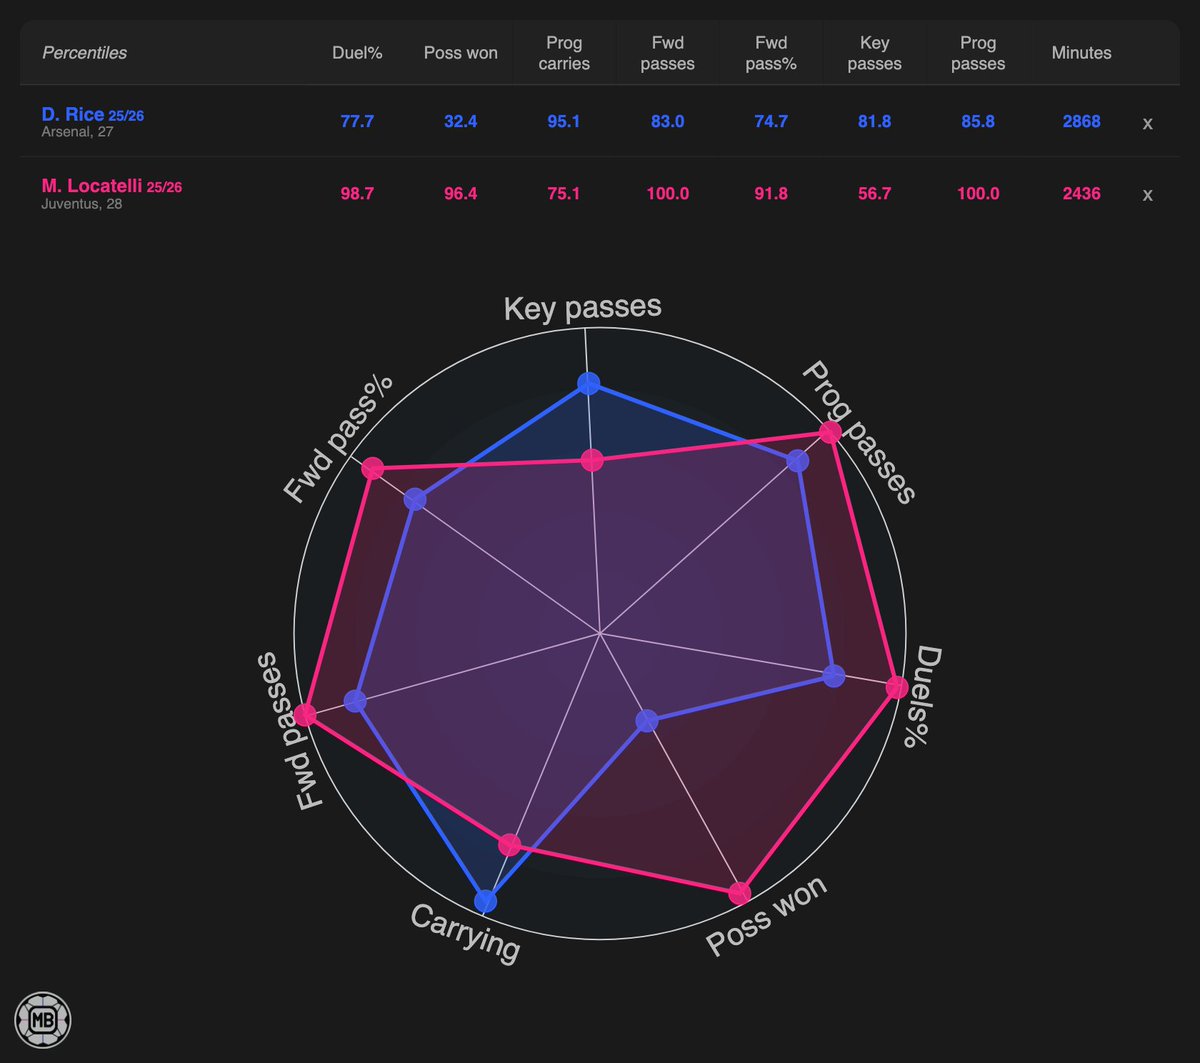Click blue Rice point on Carrying axis

click(x=485, y=900)
